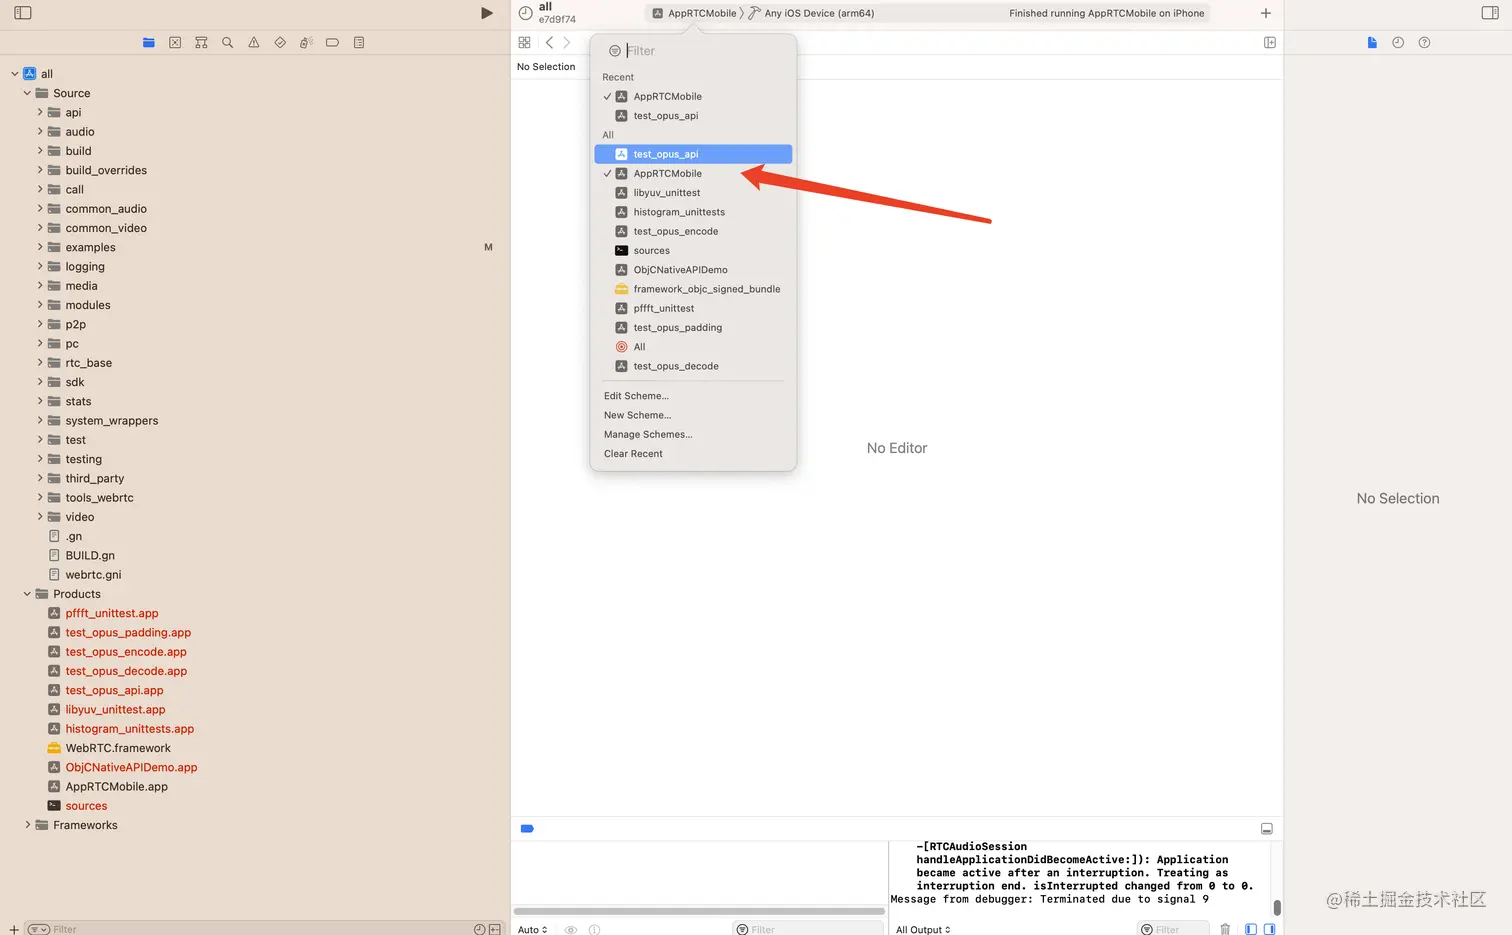Screen dimensions: 1512x935
Task: Choose the histogram_unittests scheme
Action: pyautogui.click(x=693, y=212)
